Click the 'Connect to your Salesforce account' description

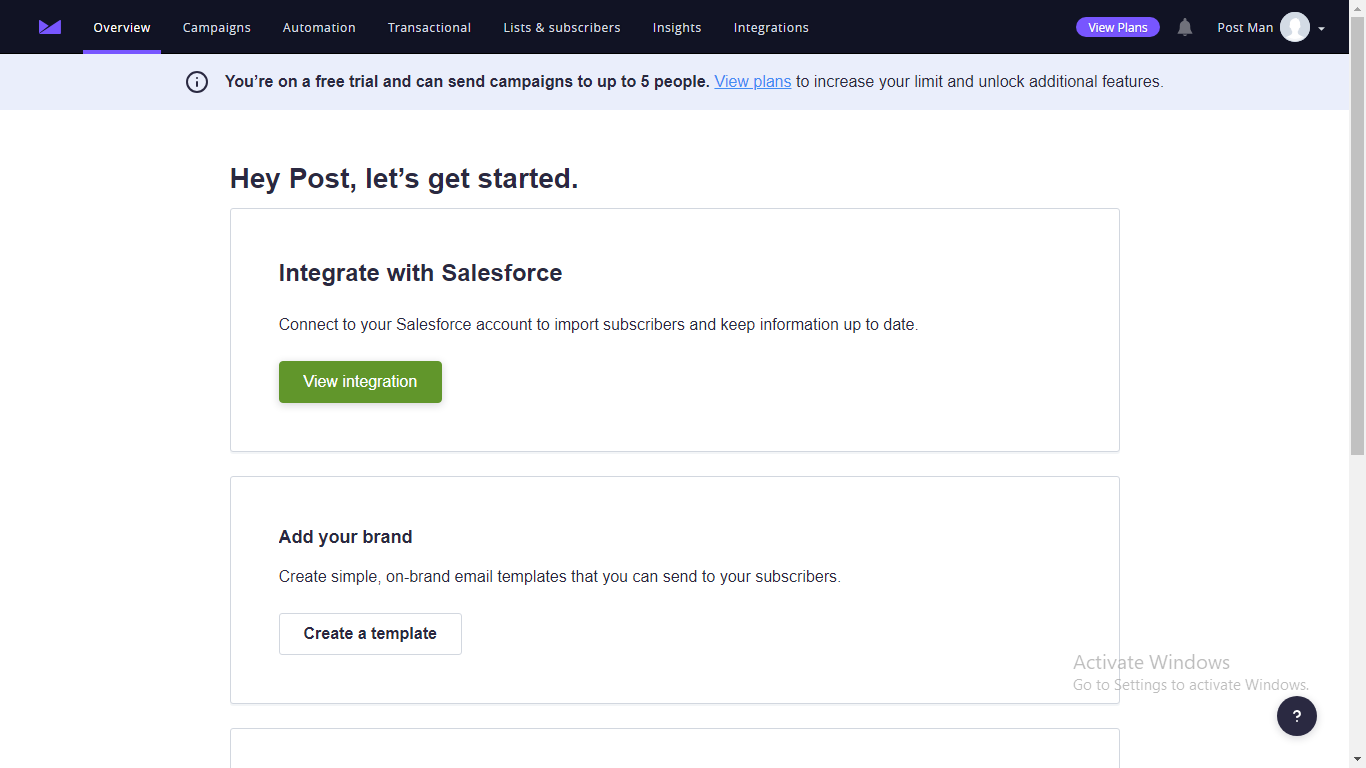598,325
